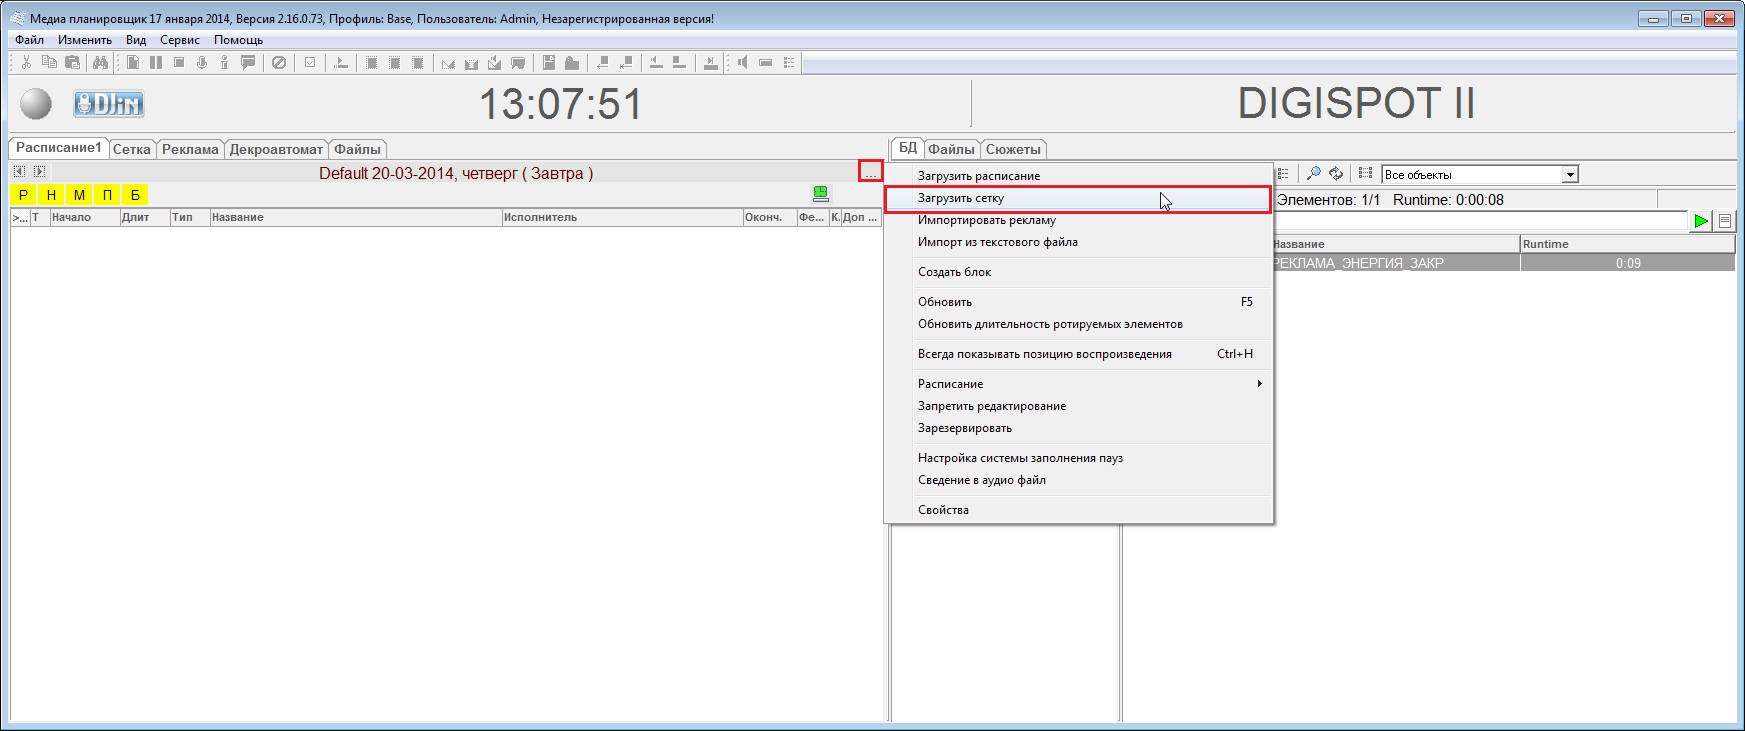Click the green monitor icon above schedule
This screenshot has height=731, width=1745.
[821, 194]
